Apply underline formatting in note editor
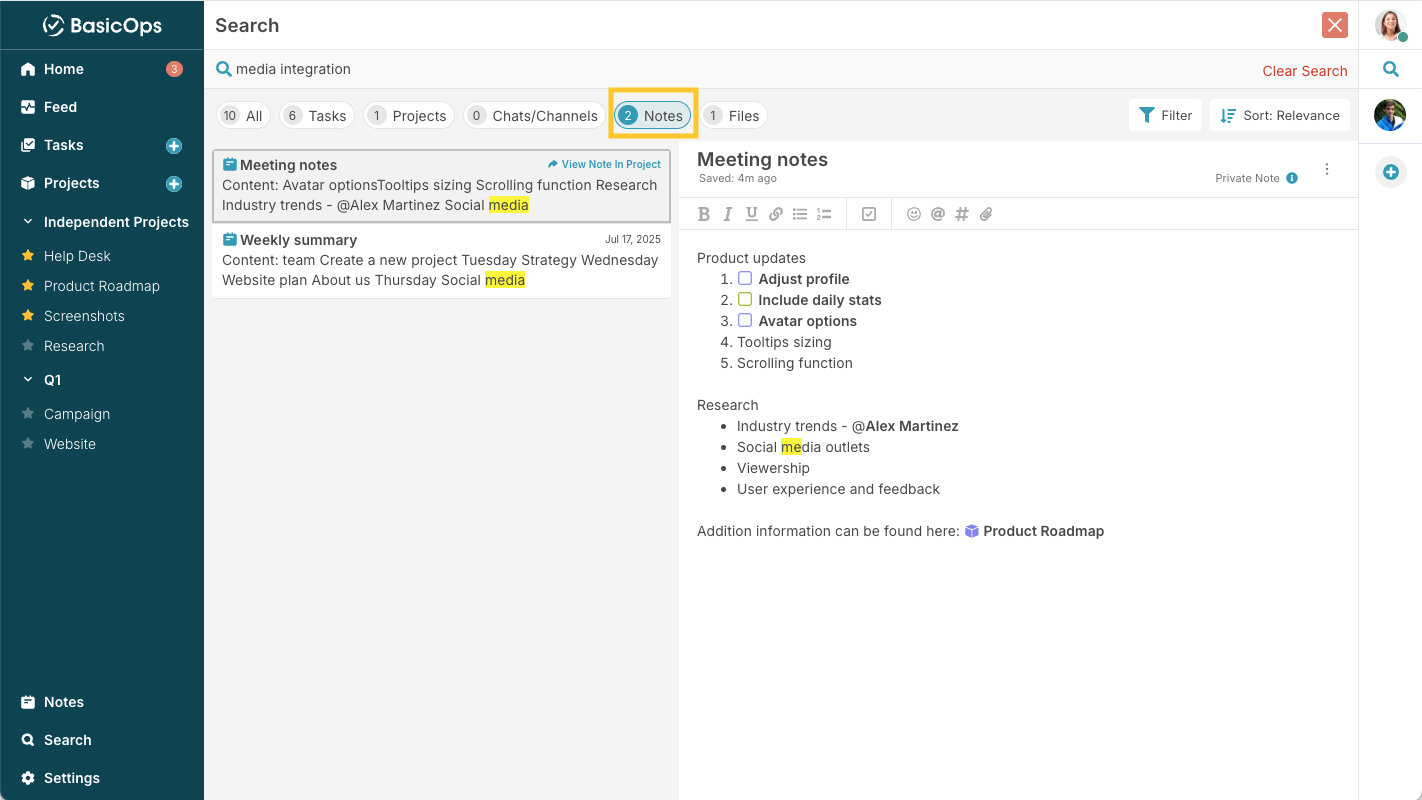Image resolution: width=1422 pixels, height=800 pixels. pos(752,214)
